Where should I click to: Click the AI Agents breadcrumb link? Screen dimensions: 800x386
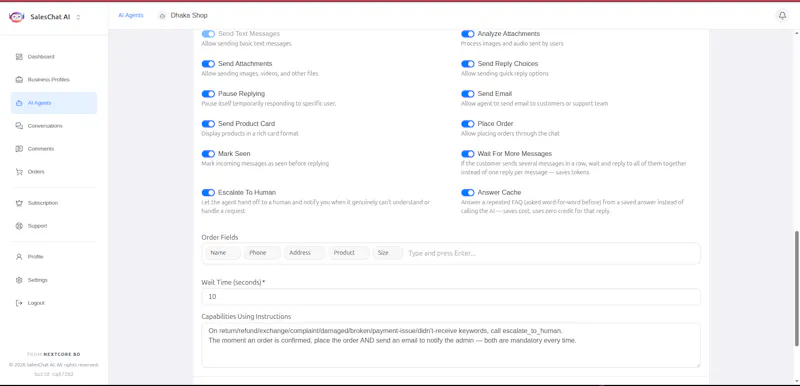[131, 15]
